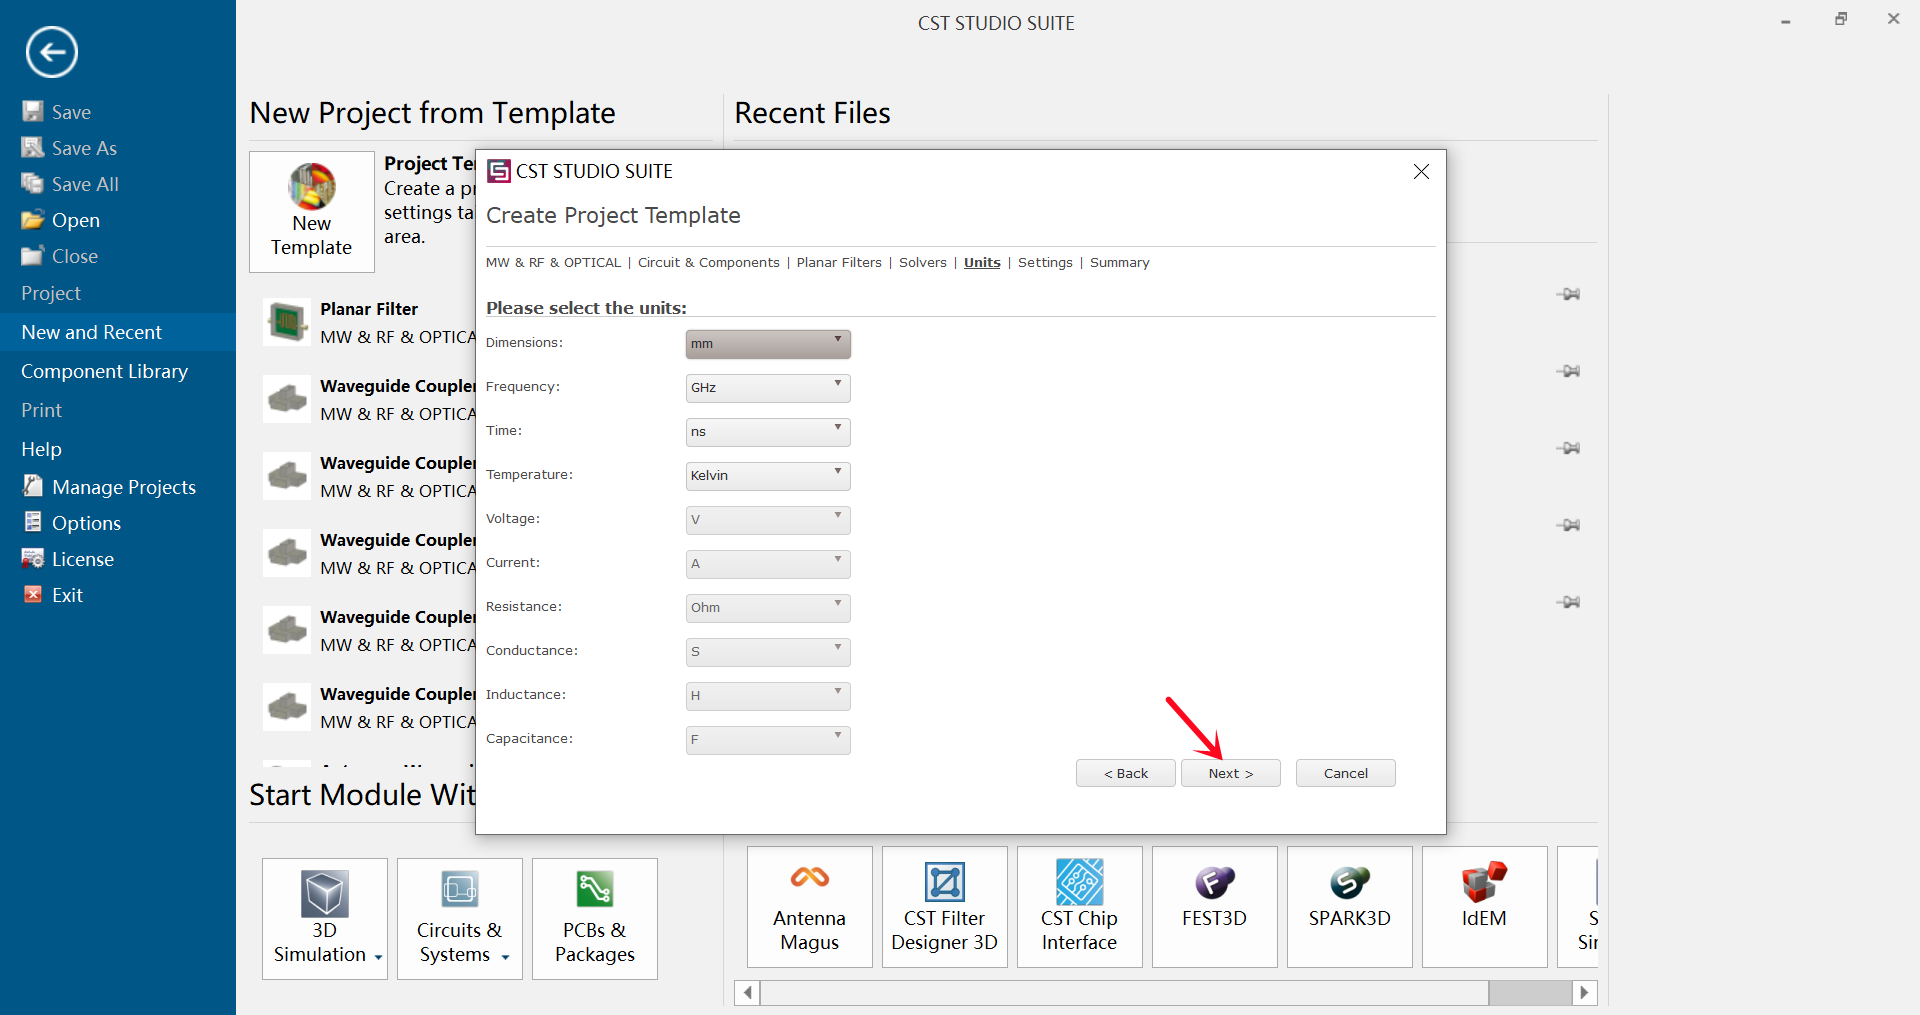Open Manage Projects icon

click(x=33, y=486)
